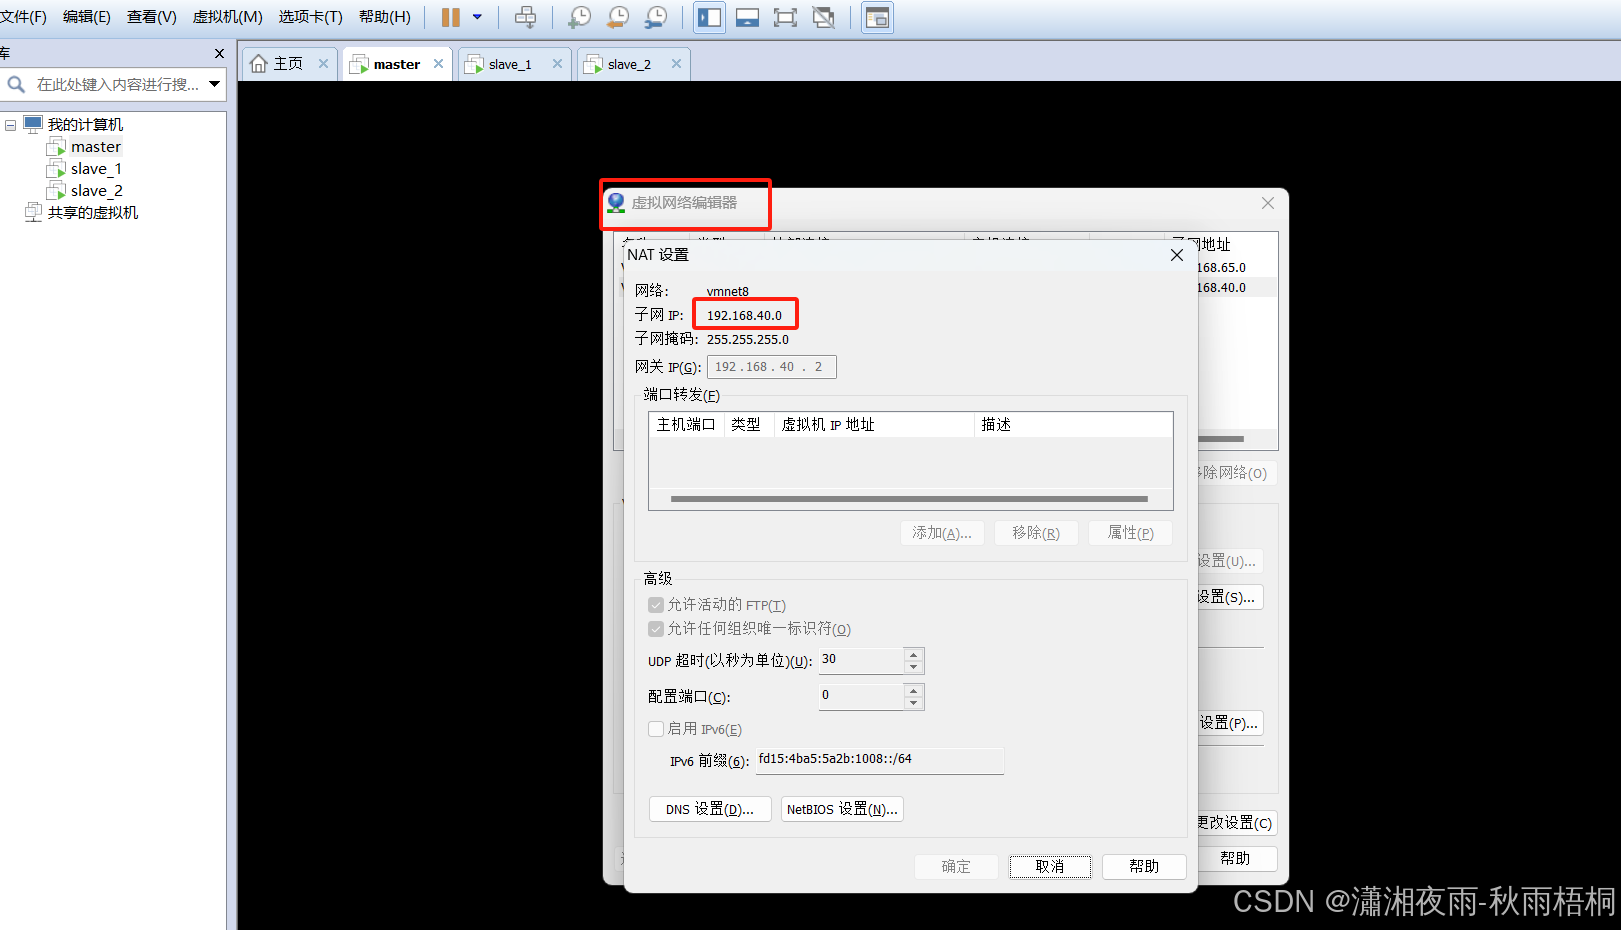The width and height of the screenshot is (1621, 930).
Task: Click 帮助 in the virtual network editor window
Action: (x=1236, y=858)
